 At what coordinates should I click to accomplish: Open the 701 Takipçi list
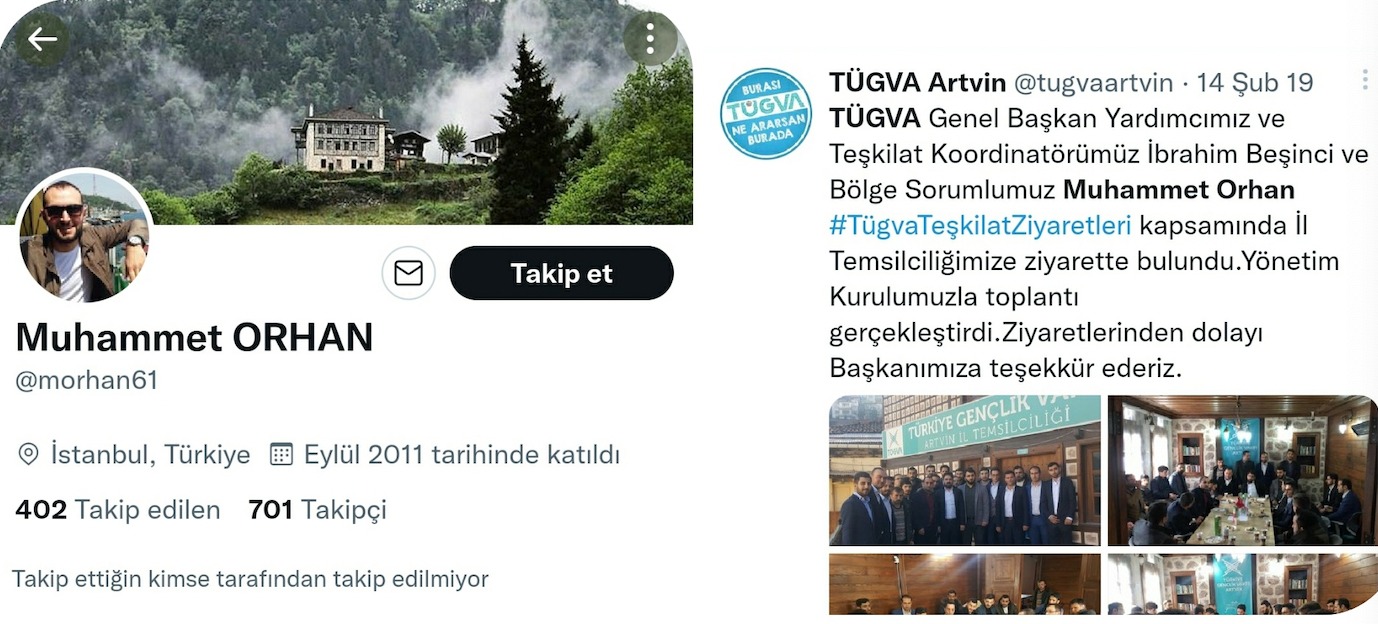(x=318, y=510)
